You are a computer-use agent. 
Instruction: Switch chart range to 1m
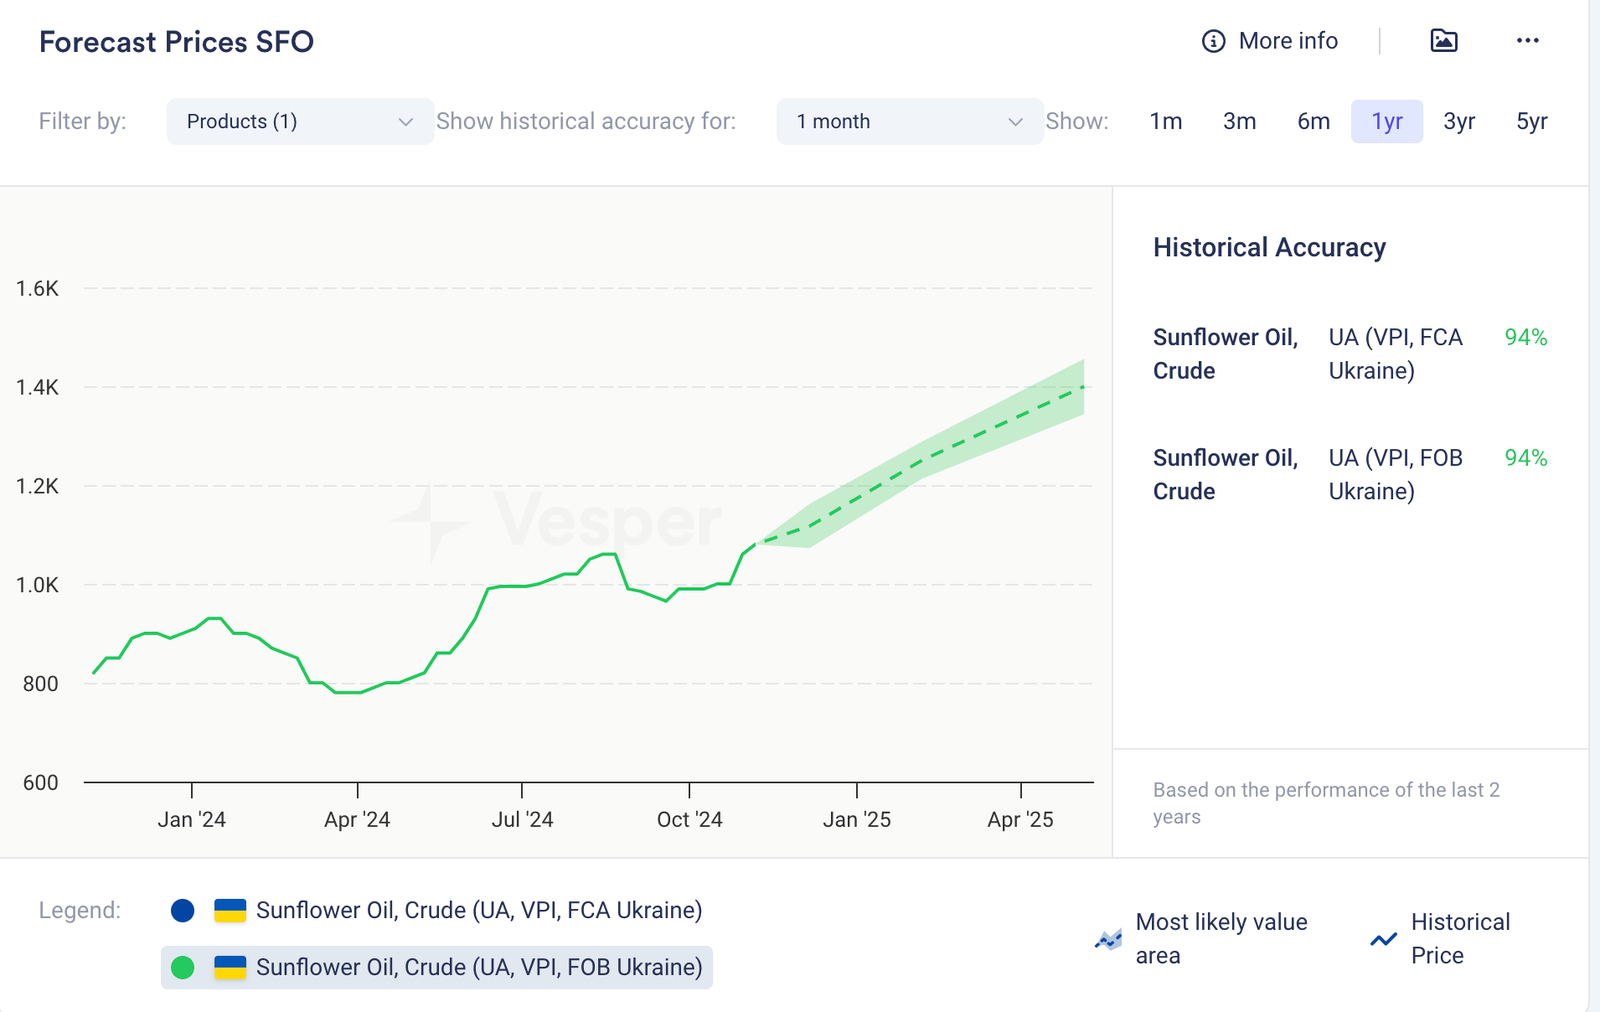click(1165, 121)
